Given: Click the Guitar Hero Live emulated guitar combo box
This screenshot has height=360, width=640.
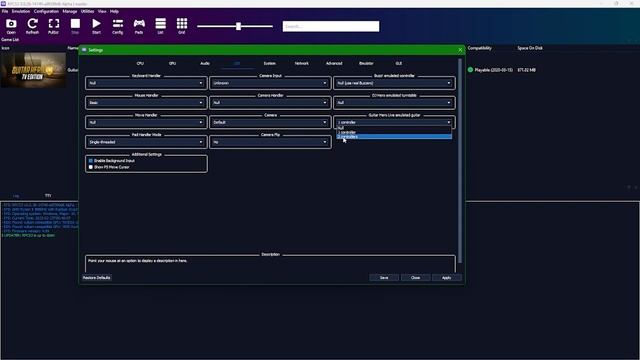Looking at the screenshot, I should point(394,122).
